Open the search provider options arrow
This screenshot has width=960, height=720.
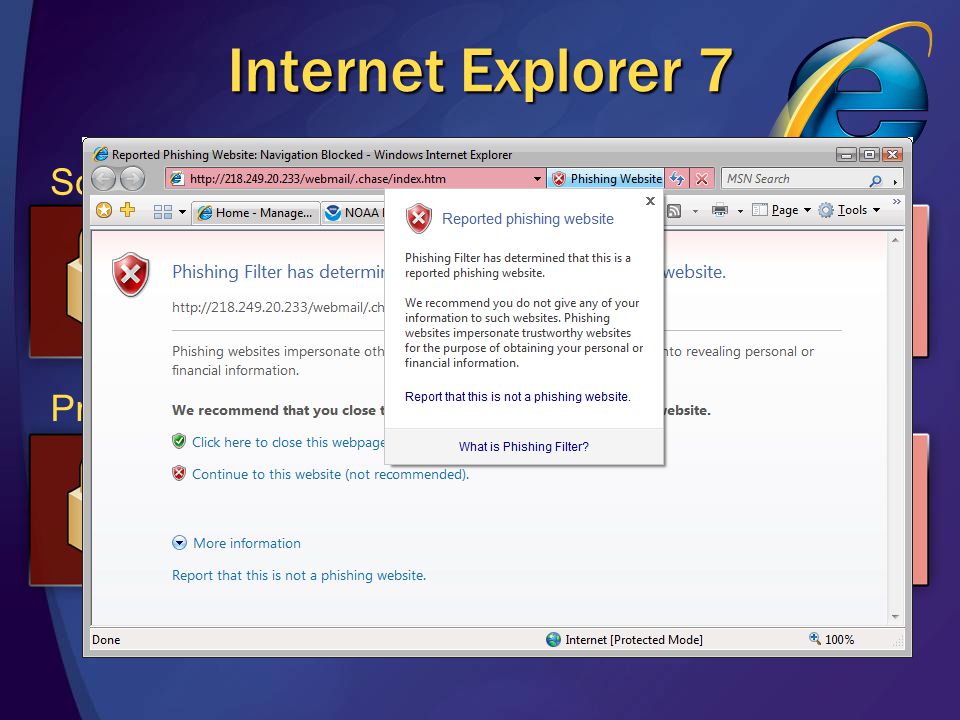pos(895,181)
